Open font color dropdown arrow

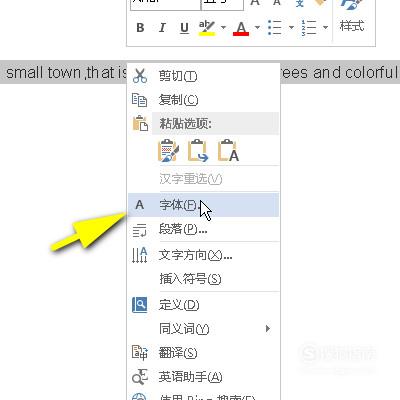pyautogui.click(x=257, y=27)
